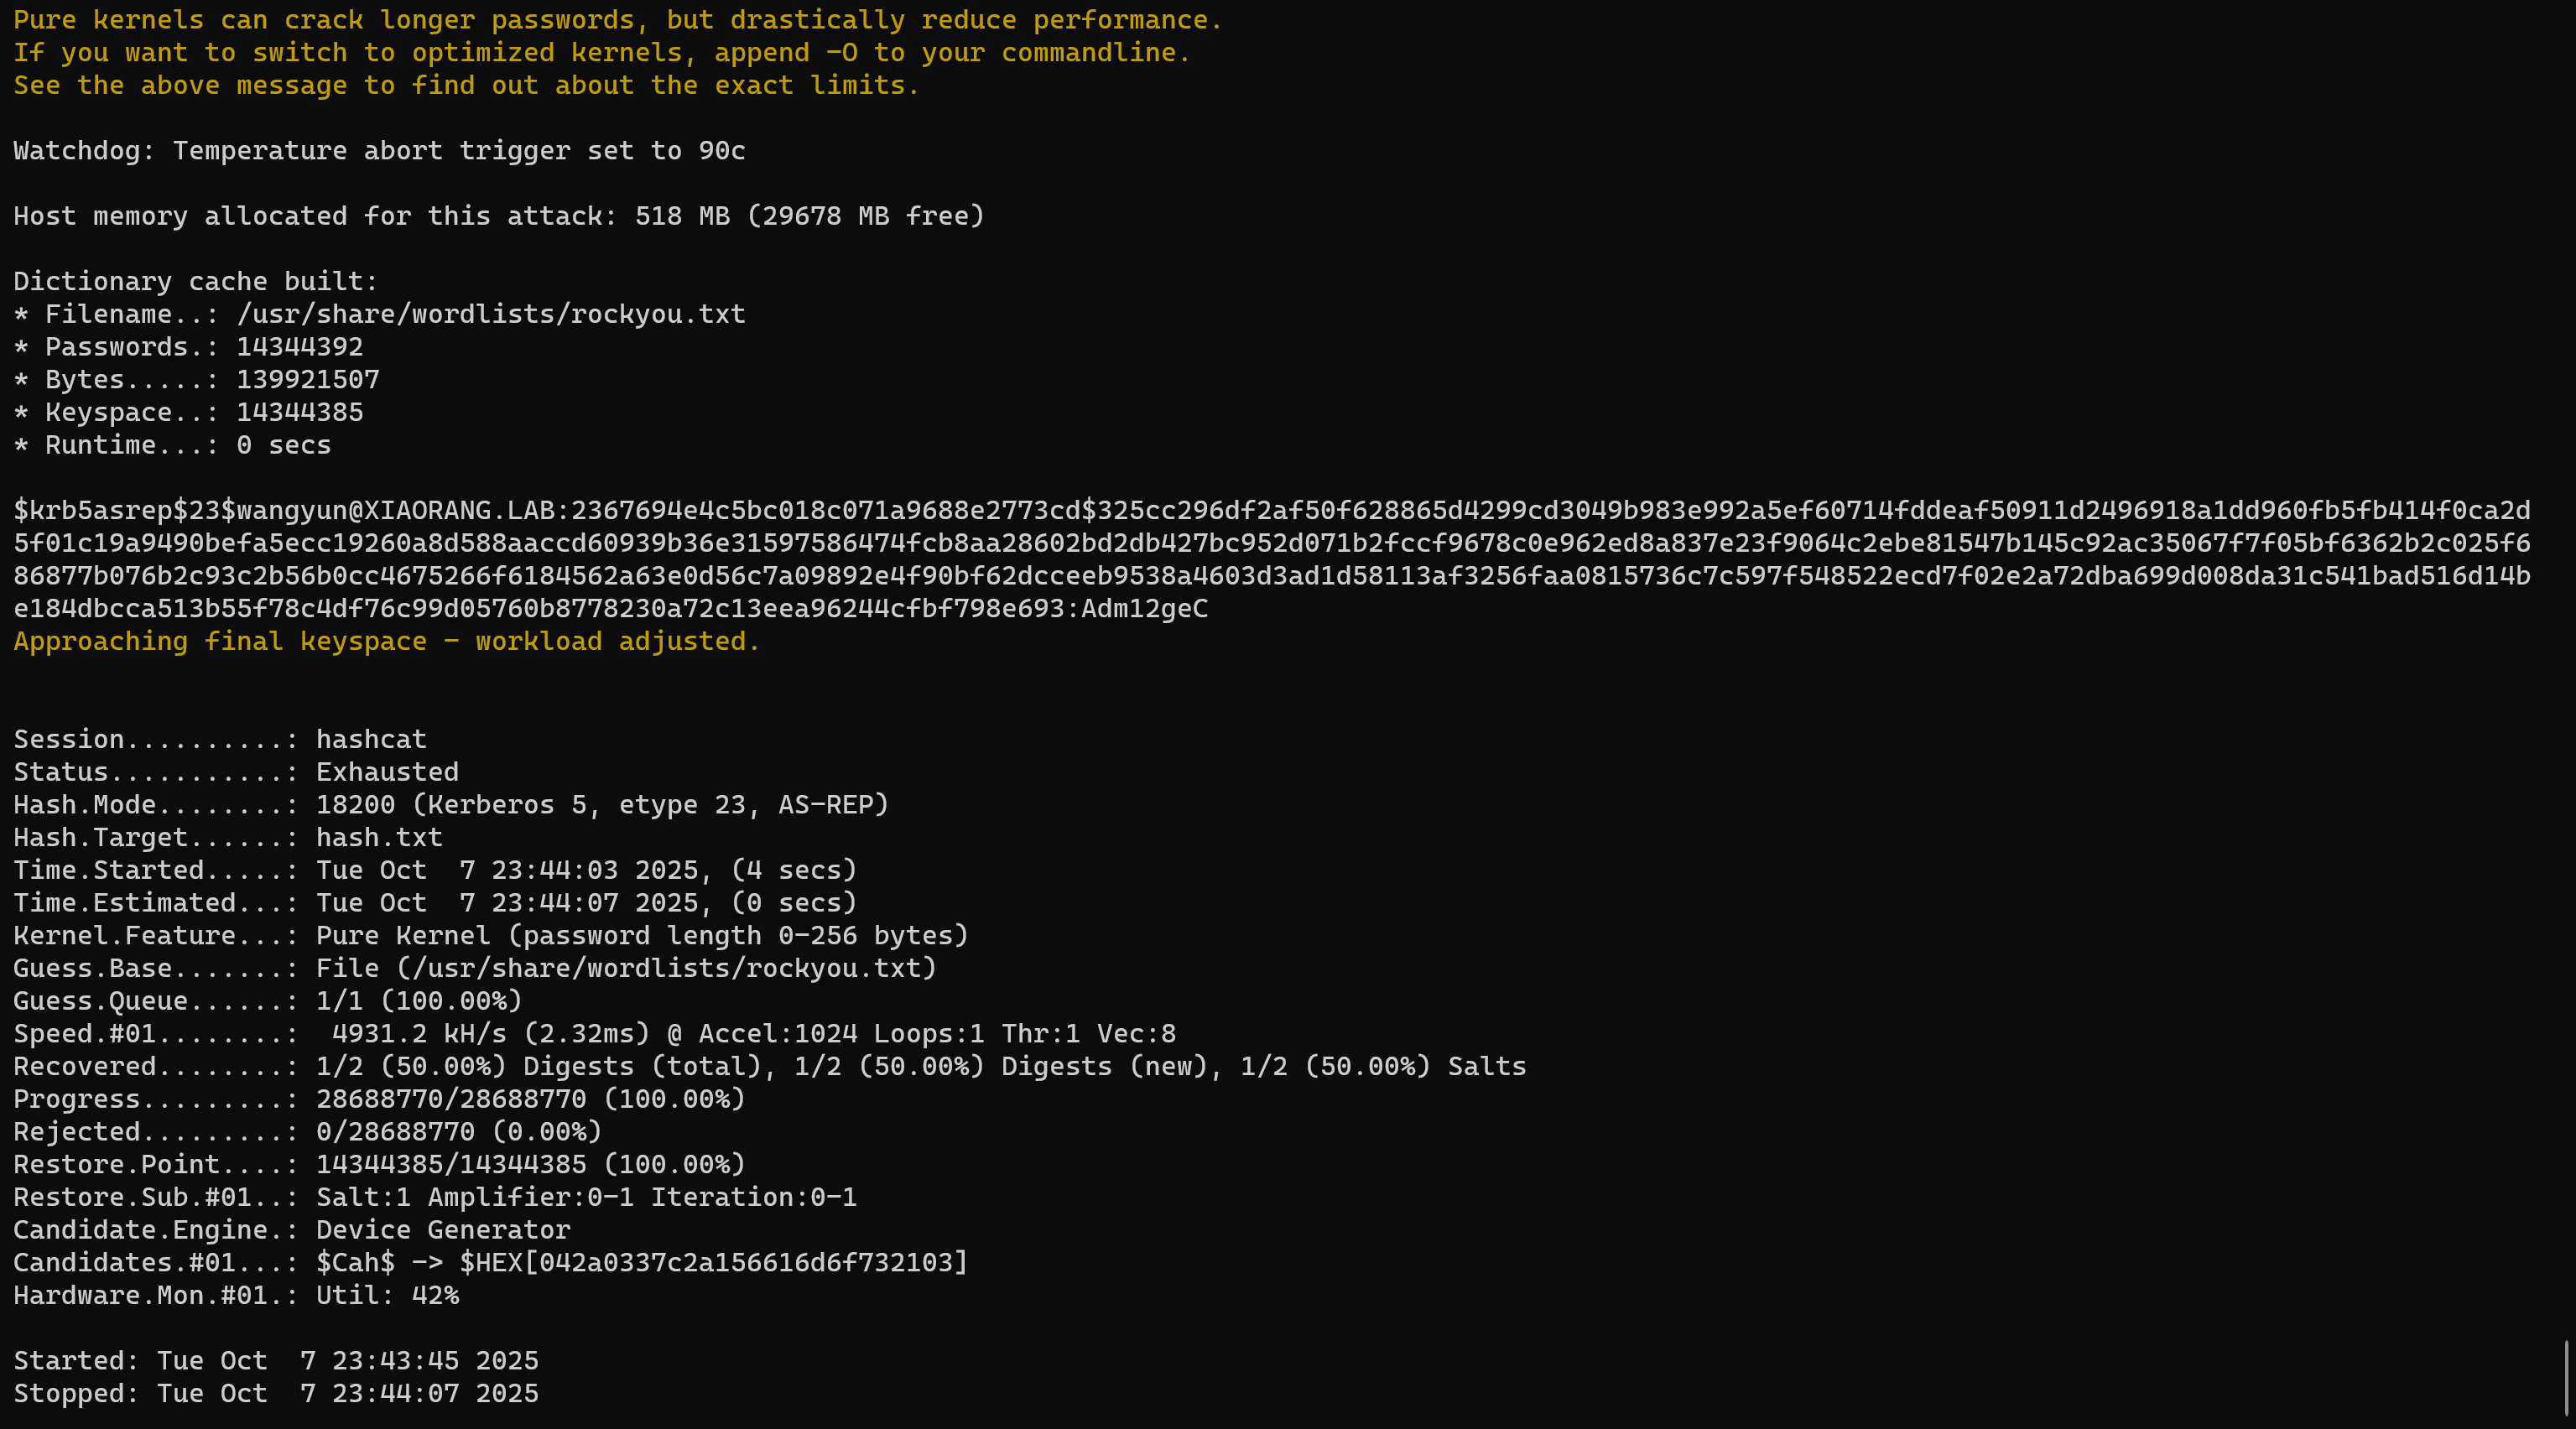
Task: Click the Session value hashcat
Action: click(371, 740)
